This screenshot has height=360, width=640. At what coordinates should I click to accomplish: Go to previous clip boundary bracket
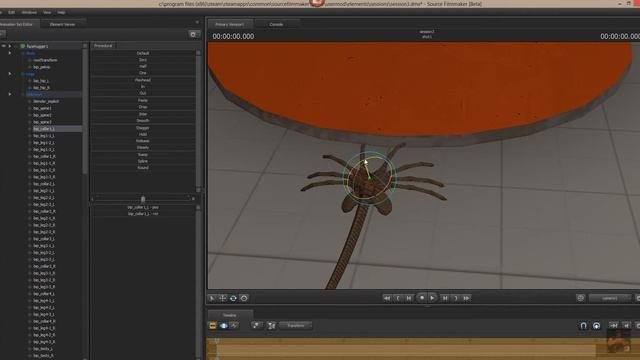398,298
